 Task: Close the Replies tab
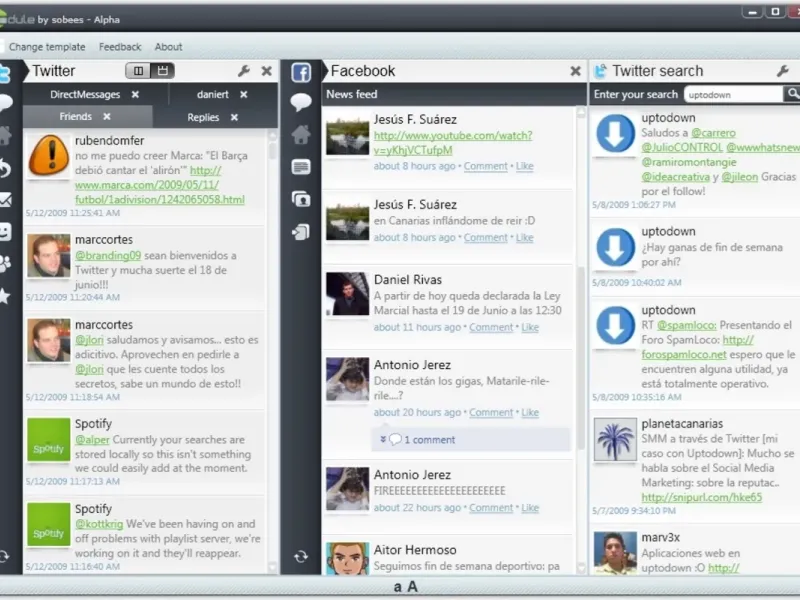click(234, 117)
